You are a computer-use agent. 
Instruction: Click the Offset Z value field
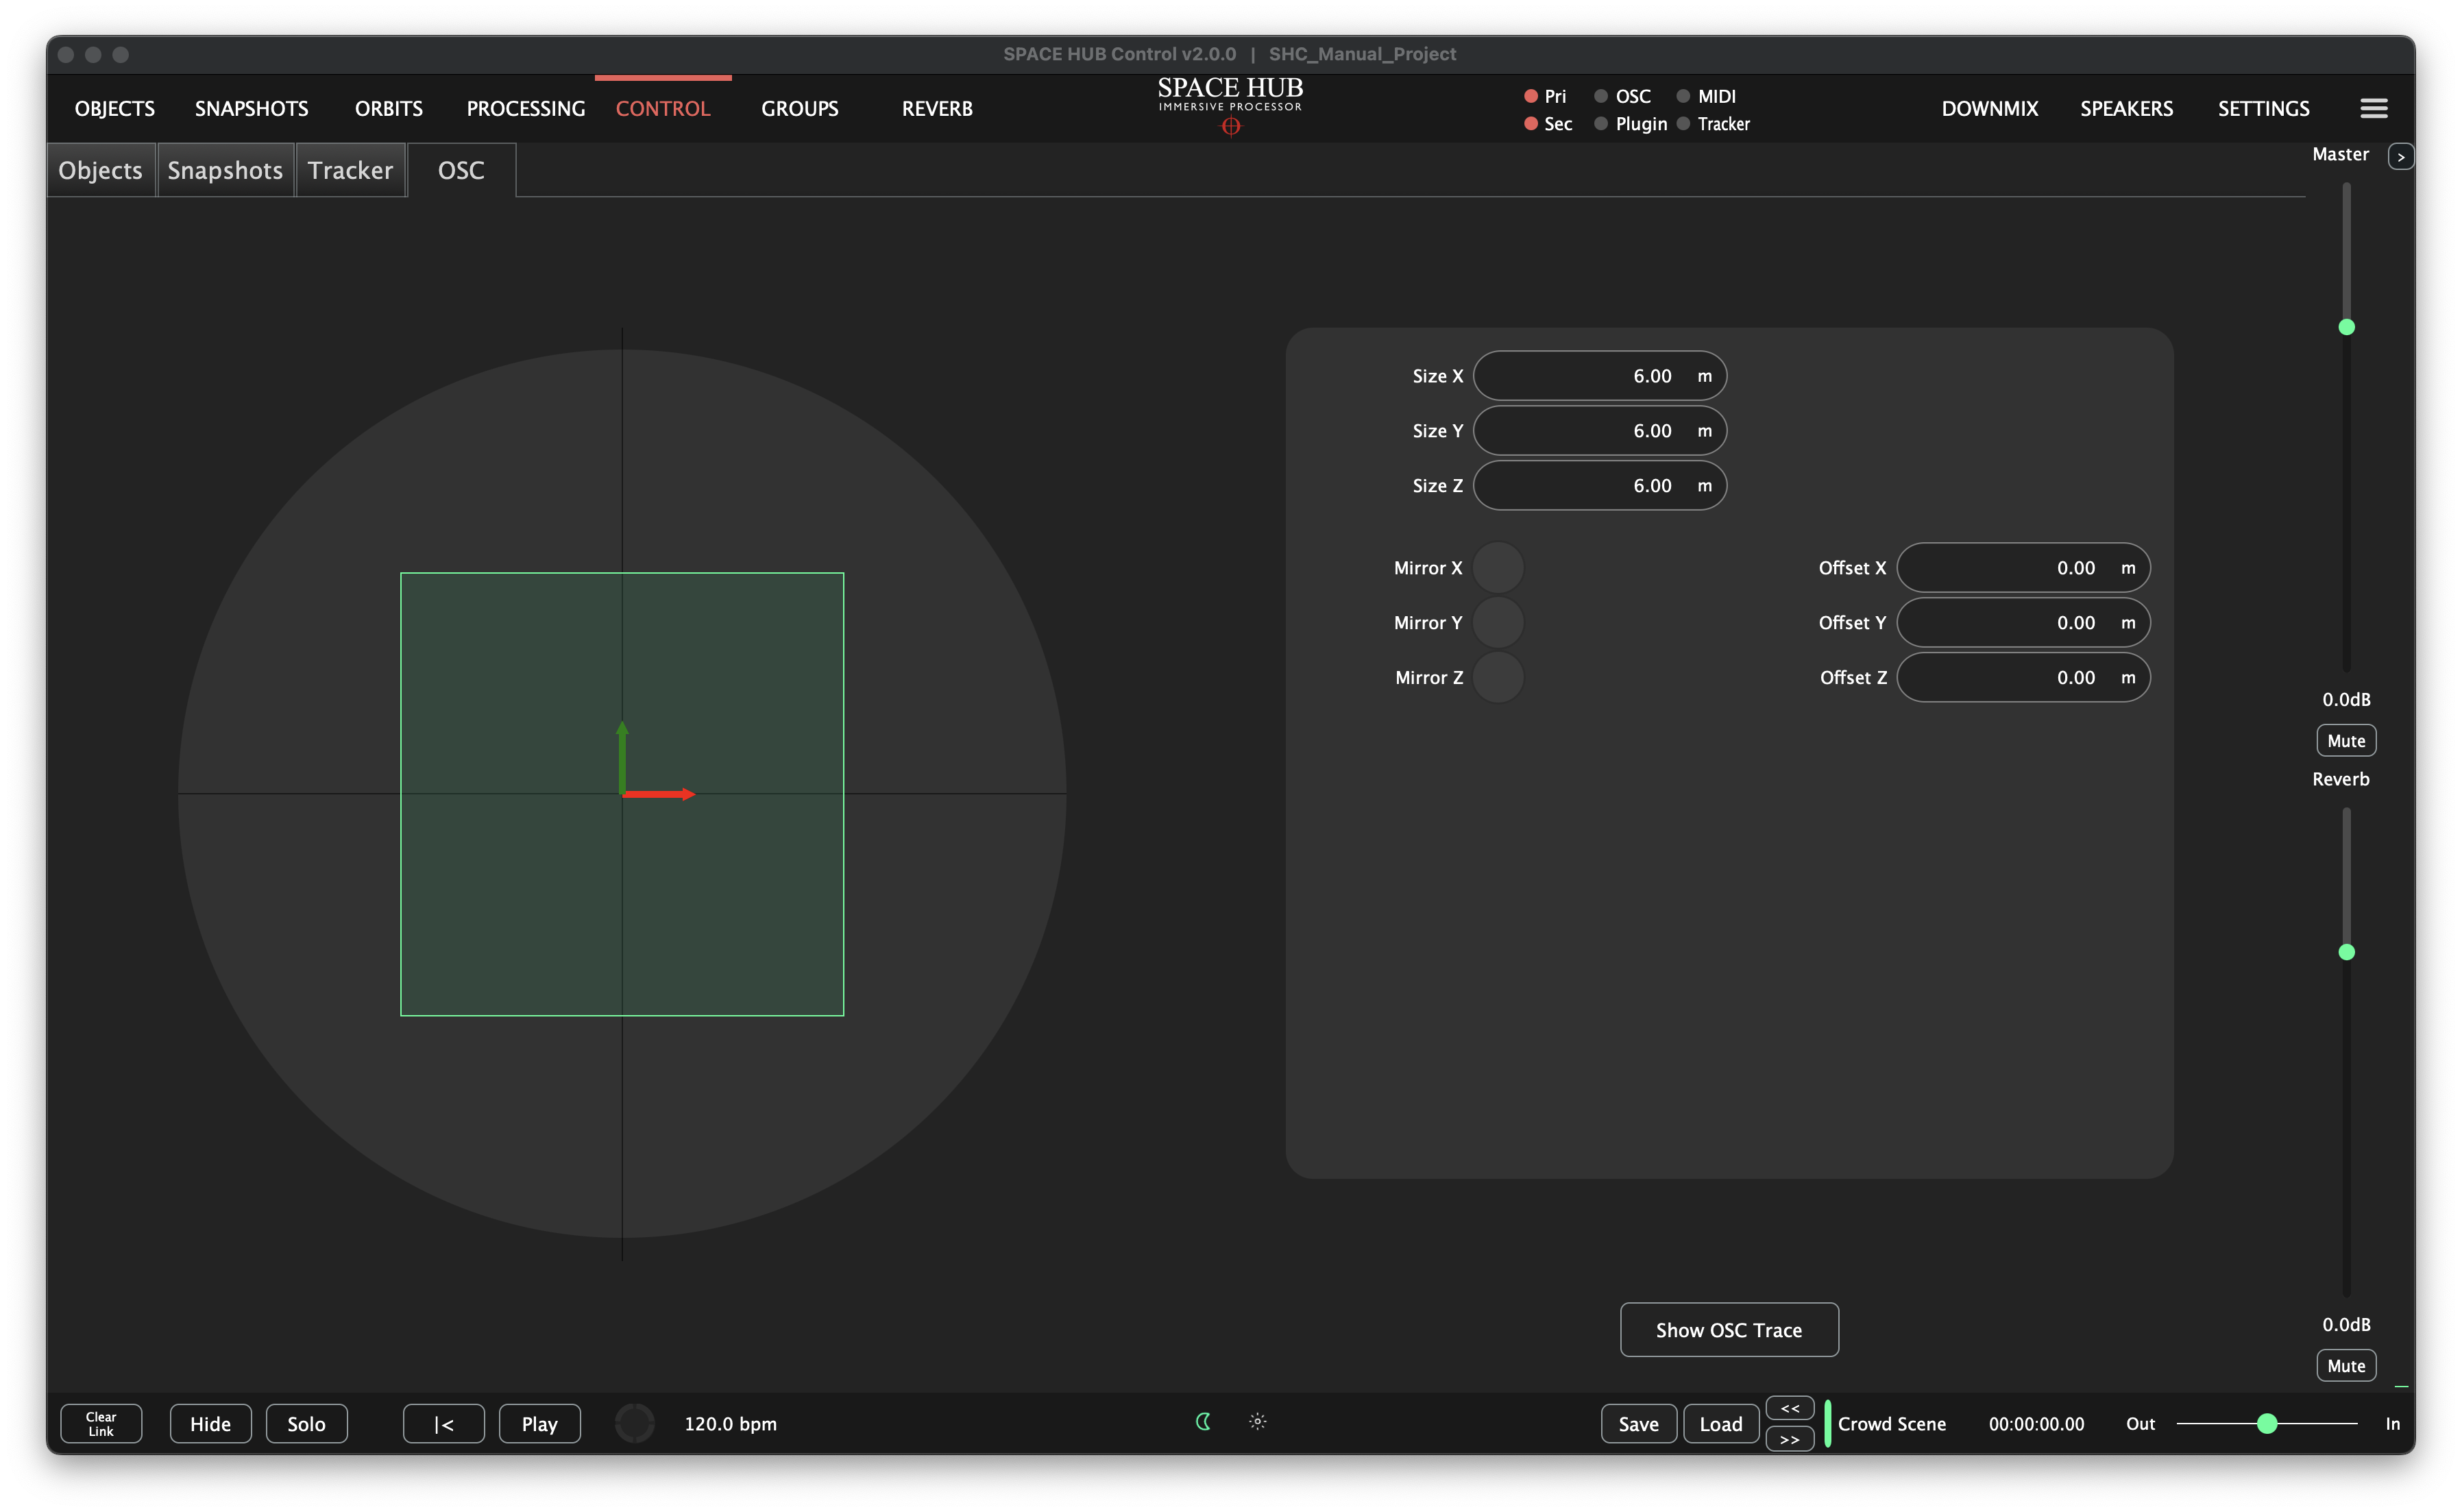click(x=2022, y=678)
